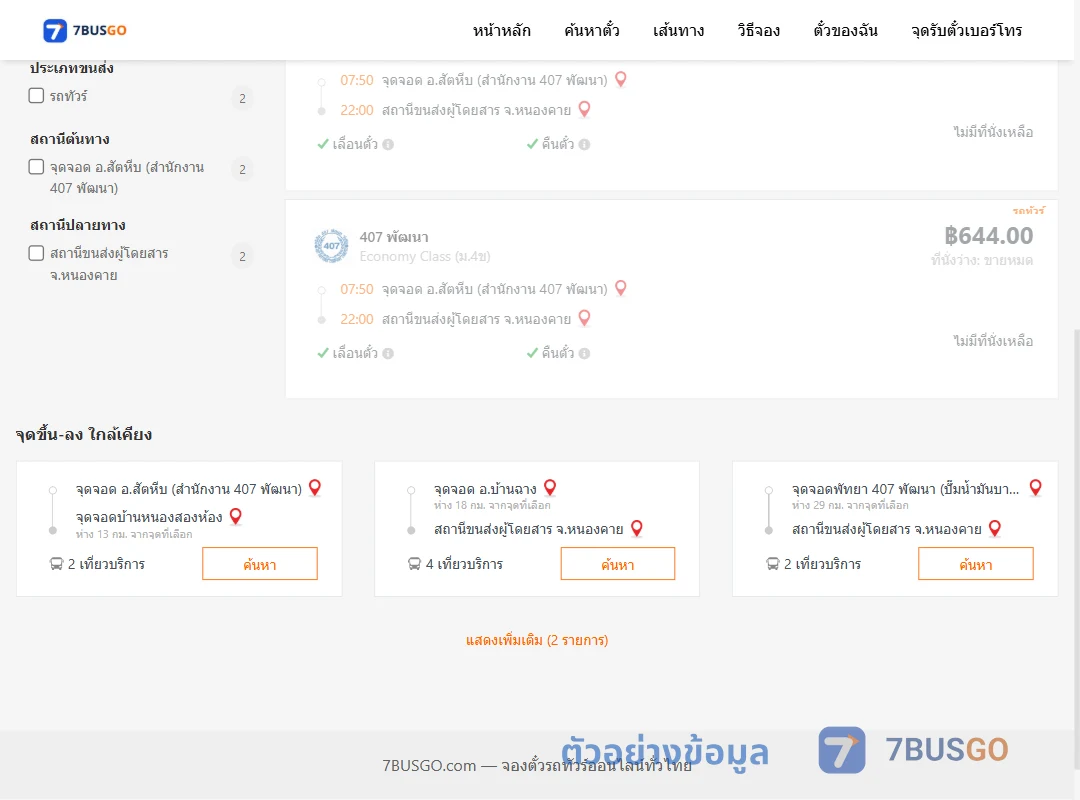
Task: Open the ค้นหาตั๋ว menu item
Action: (x=592, y=30)
